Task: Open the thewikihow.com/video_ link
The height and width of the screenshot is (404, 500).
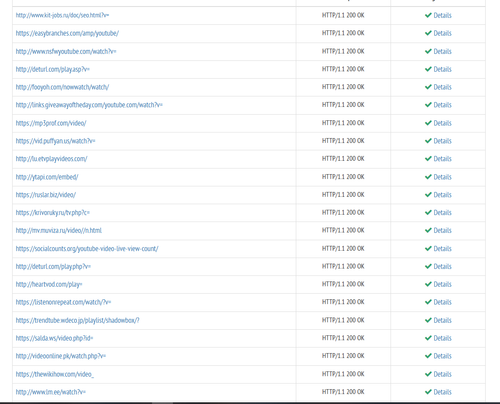Action: click(55, 374)
